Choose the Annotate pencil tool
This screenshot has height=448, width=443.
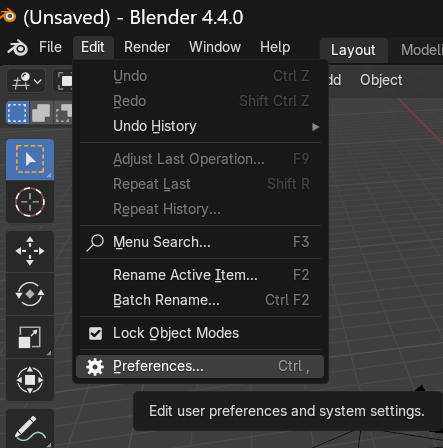coord(30,428)
